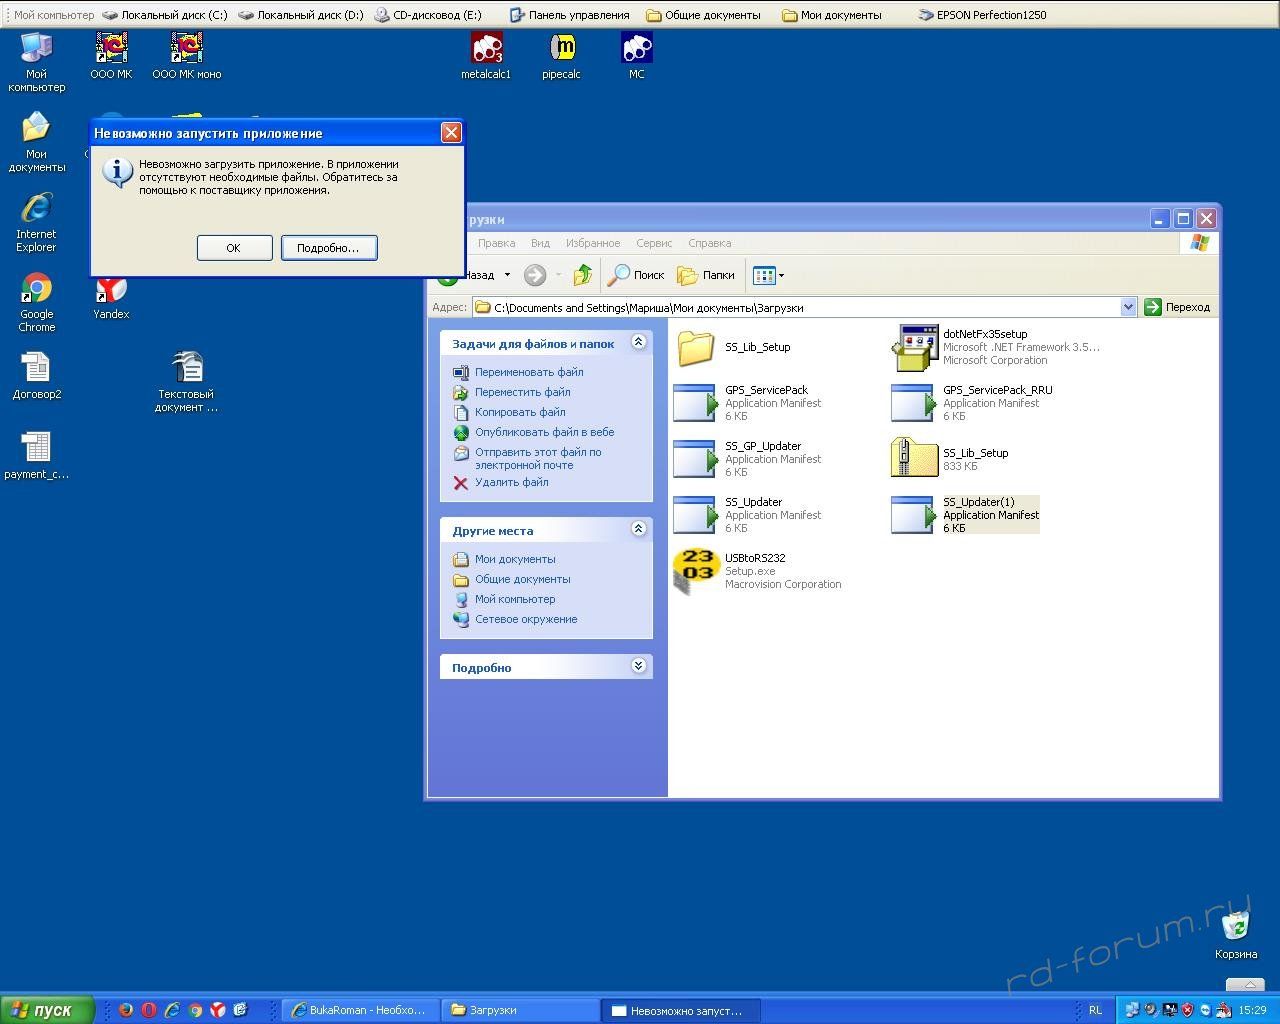Click the 'Подробно...' button in dialog
Viewport: 1280px width, 1024px height.
pos(328,248)
